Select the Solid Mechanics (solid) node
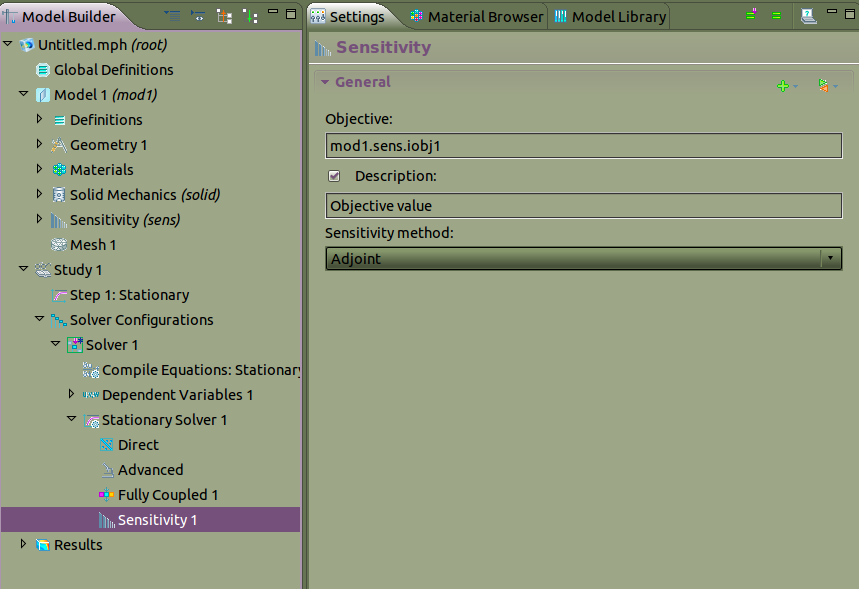Screen dimensions: 859x589 click(144, 195)
